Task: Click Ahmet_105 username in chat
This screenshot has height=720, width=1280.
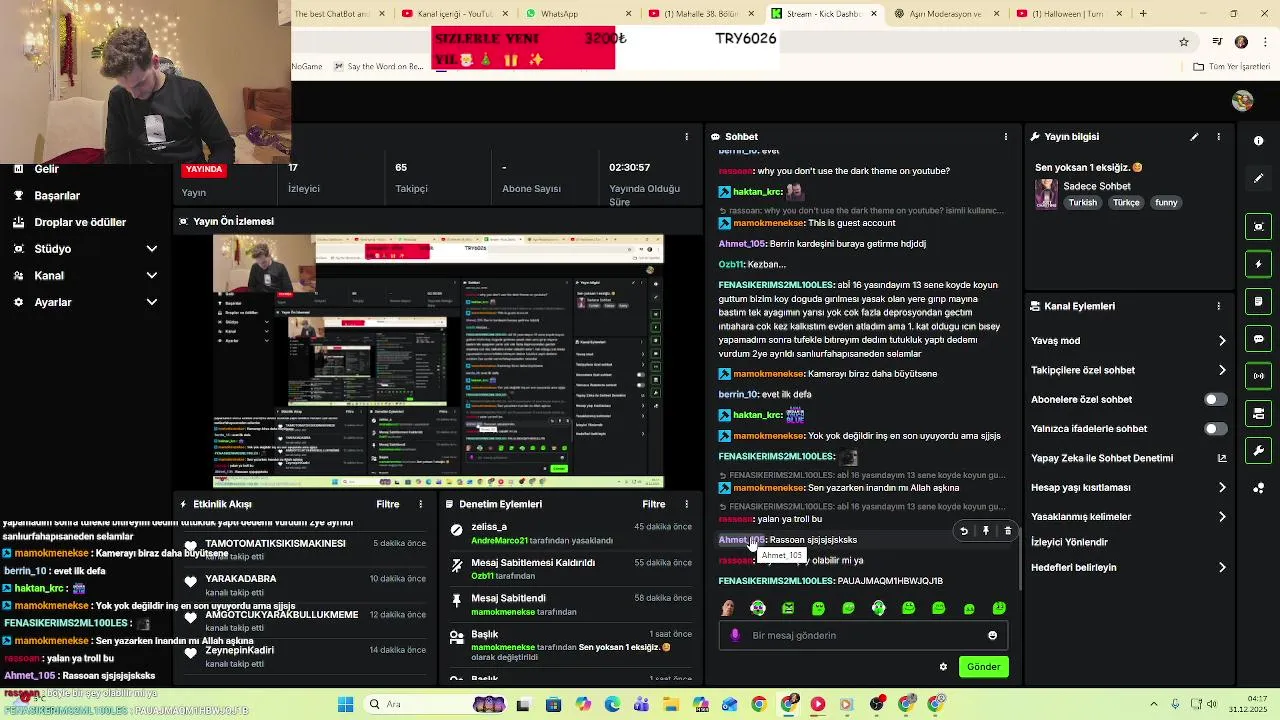Action: click(x=741, y=540)
